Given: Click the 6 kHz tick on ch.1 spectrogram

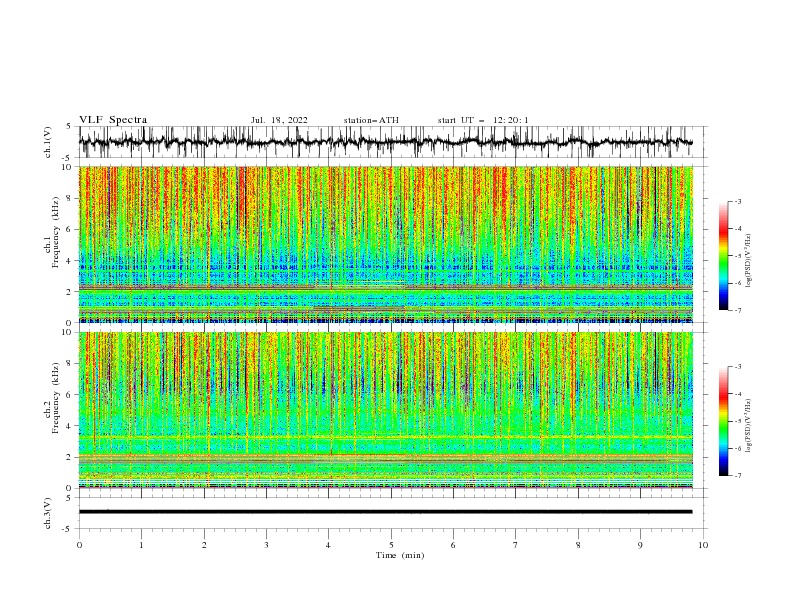Looking at the screenshot, I should click(x=70, y=230).
